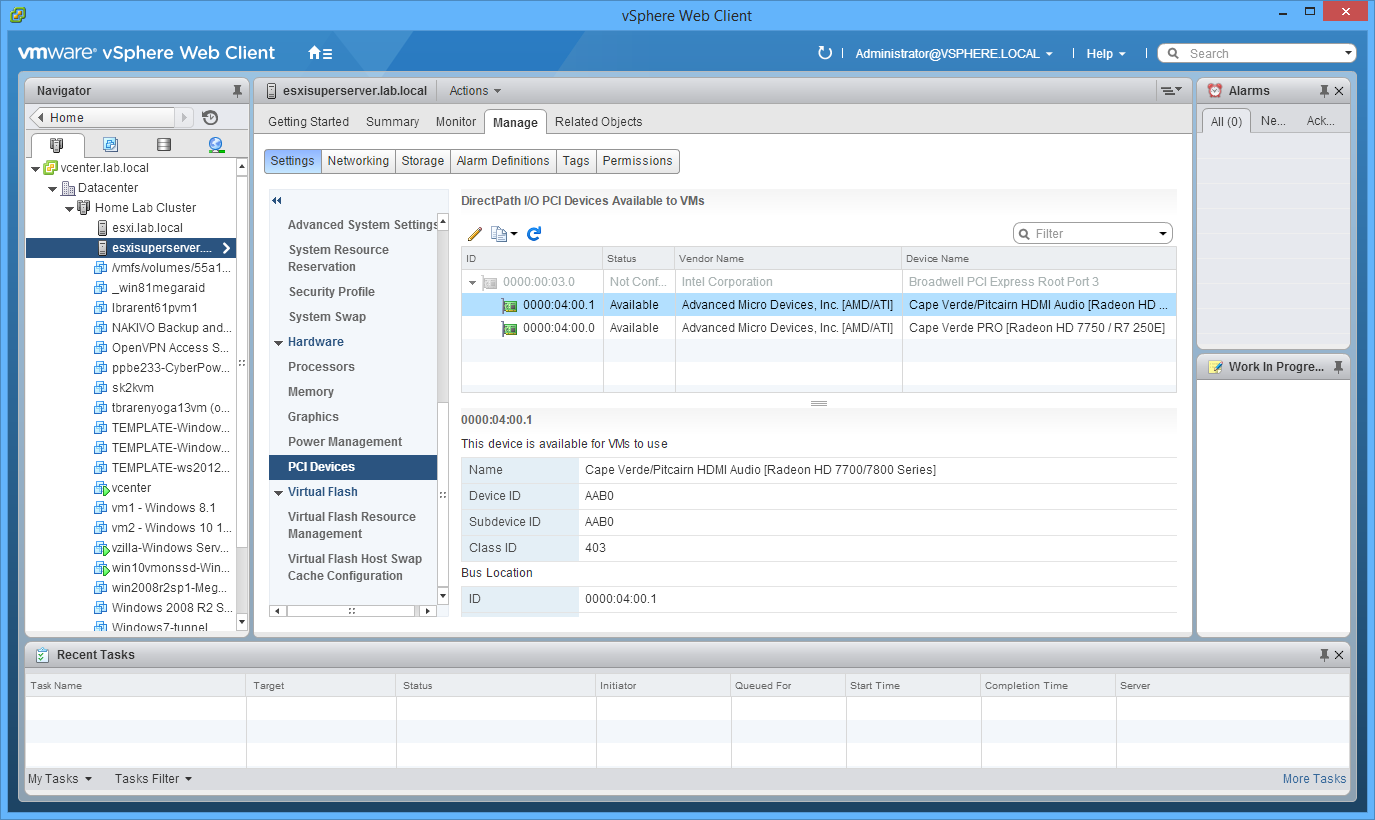Collapse the settings sidebar with the double-chevron icon
Image resolution: width=1375 pixels, height=820 pixels.
(277, 201)
